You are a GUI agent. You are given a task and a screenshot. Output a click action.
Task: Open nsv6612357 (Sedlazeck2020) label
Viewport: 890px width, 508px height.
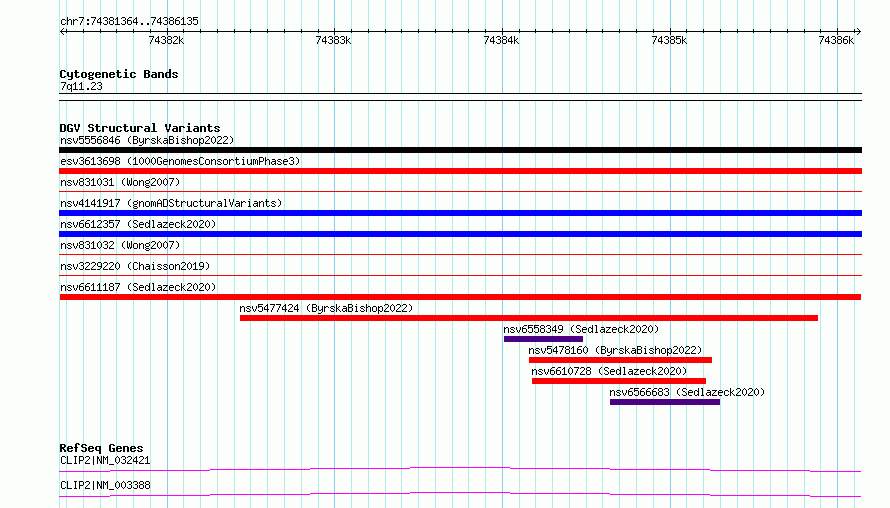click(138, 224)
